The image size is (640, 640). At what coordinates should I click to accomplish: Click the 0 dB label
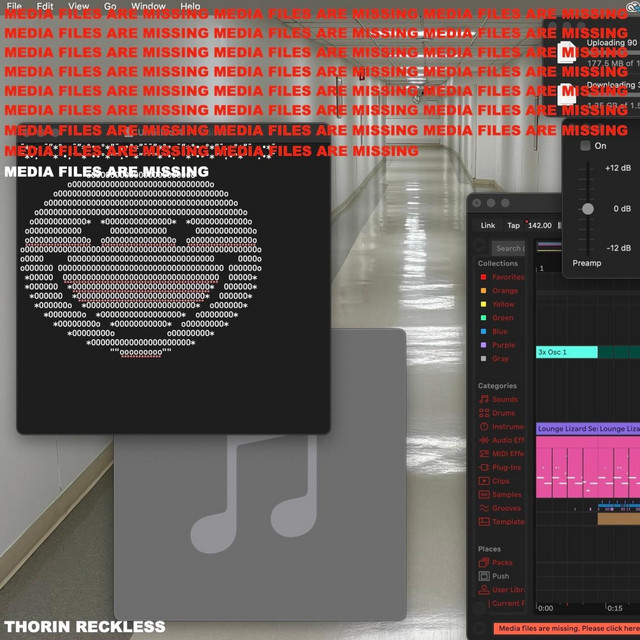tap(622, 209)
